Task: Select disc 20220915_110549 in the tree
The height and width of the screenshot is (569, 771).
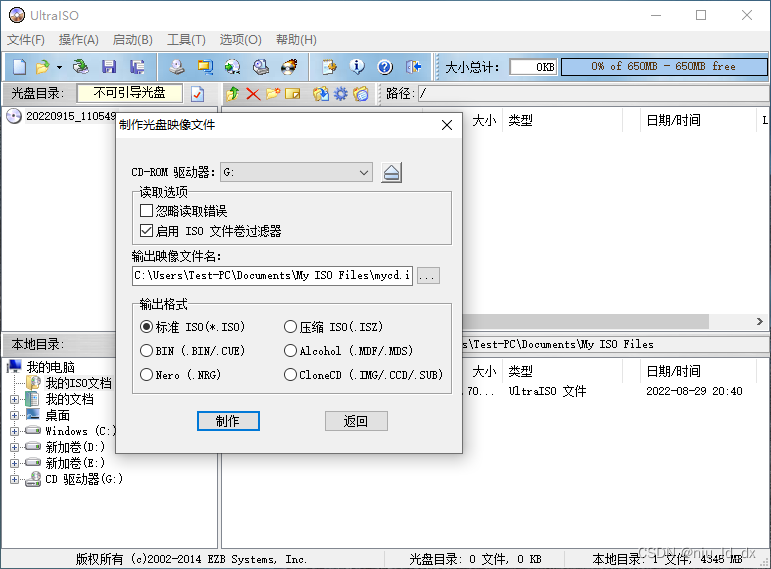Action: [71, 116]
